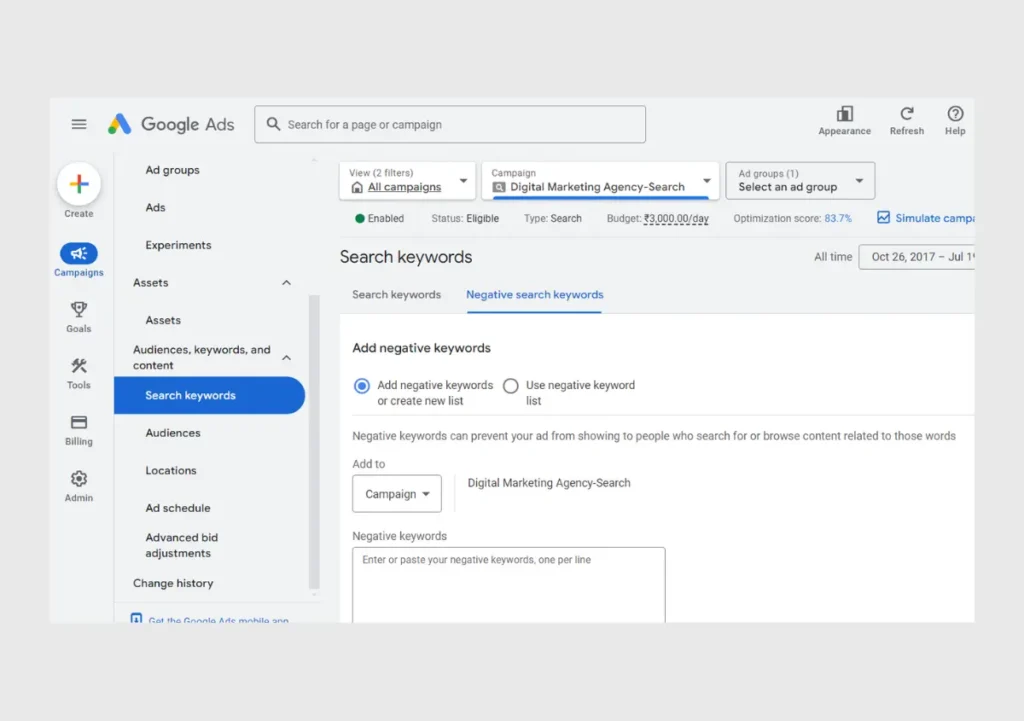
Task: Click the Create plus button
Action: tap(79, 184)
